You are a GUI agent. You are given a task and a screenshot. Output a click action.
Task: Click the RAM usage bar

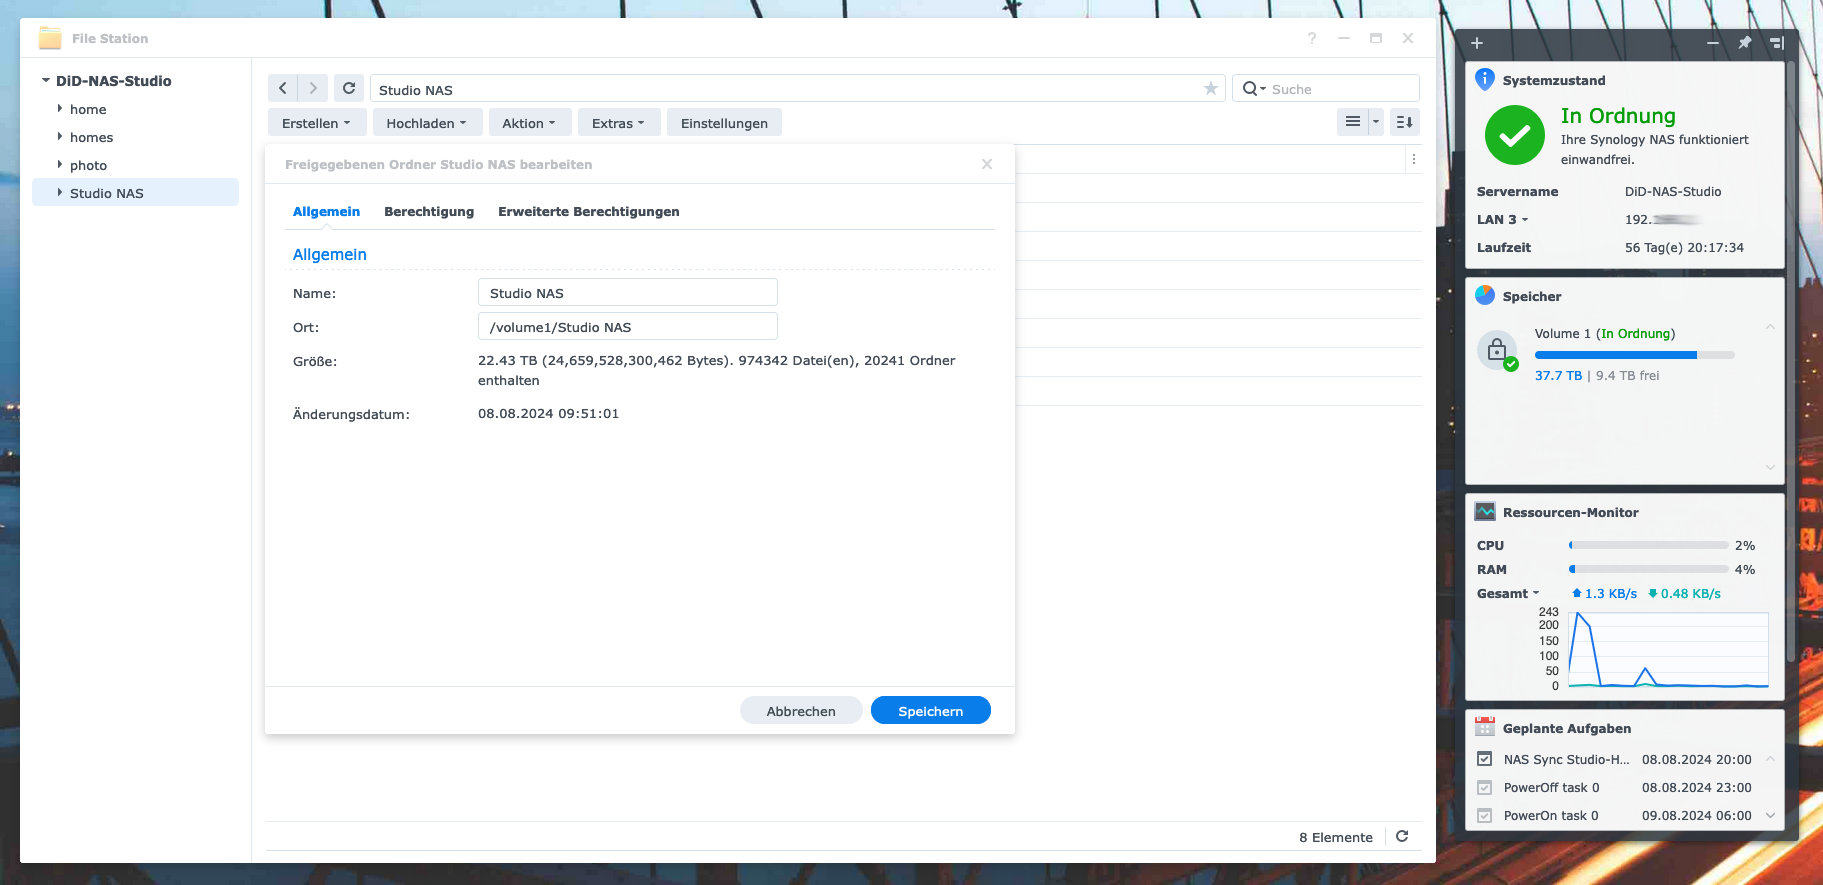click(x=1649, y=569)
